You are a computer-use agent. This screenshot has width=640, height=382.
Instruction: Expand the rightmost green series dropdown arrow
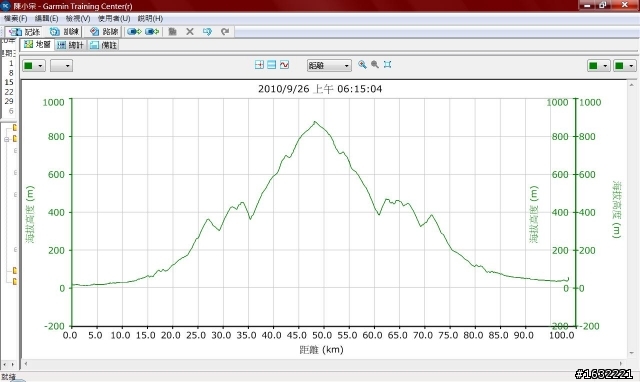[631, 66]
